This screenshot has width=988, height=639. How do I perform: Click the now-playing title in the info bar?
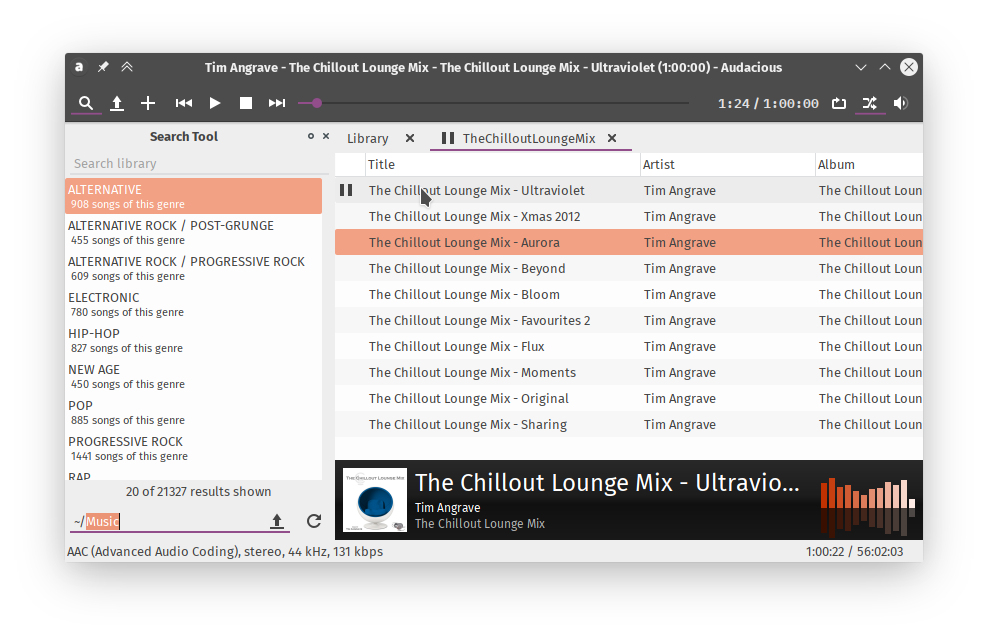(x=607, y=483)
